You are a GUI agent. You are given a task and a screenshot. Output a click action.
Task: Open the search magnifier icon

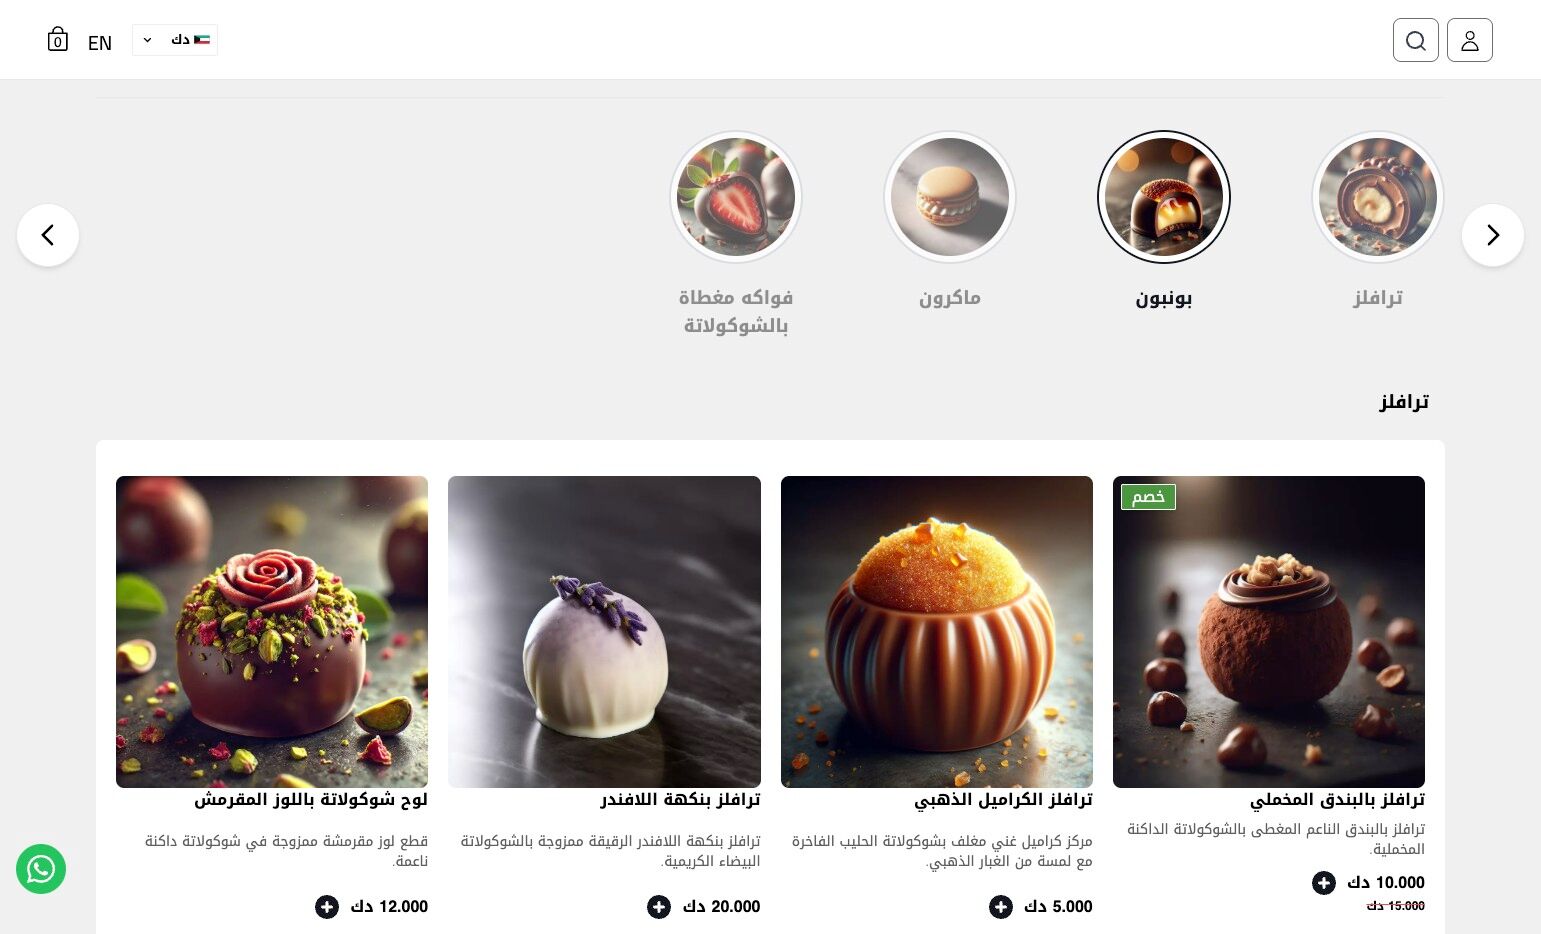point(1415,40)
